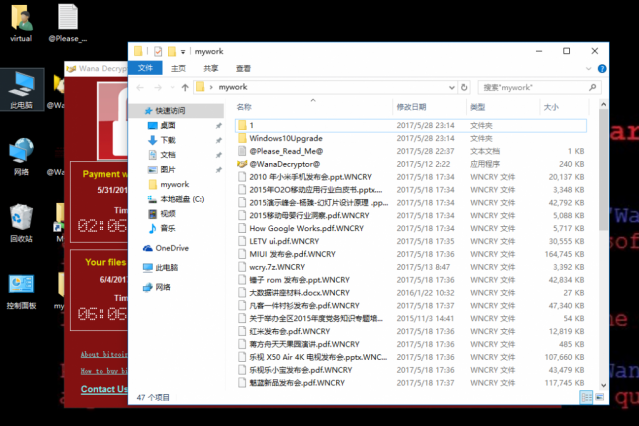The image size is (639, 426).
Task: Click Contact Us link in Wana Decryptor window
Action: point(104,389)
